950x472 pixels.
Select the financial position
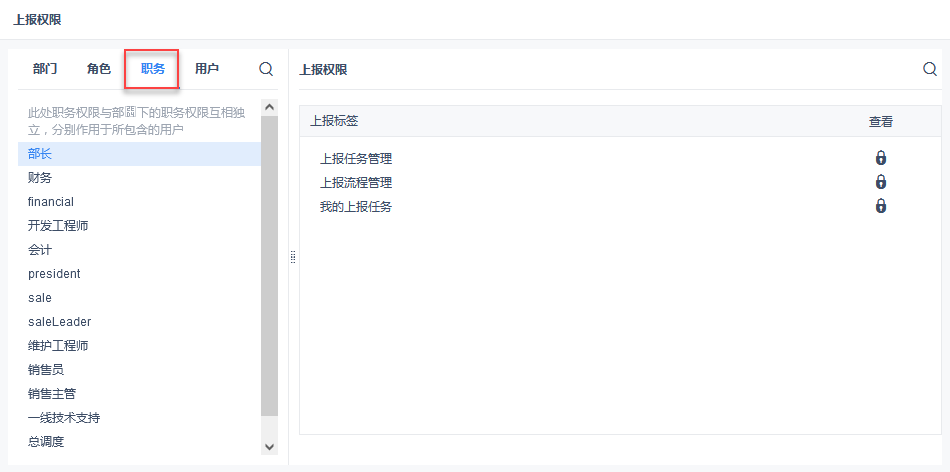(139, 202)
